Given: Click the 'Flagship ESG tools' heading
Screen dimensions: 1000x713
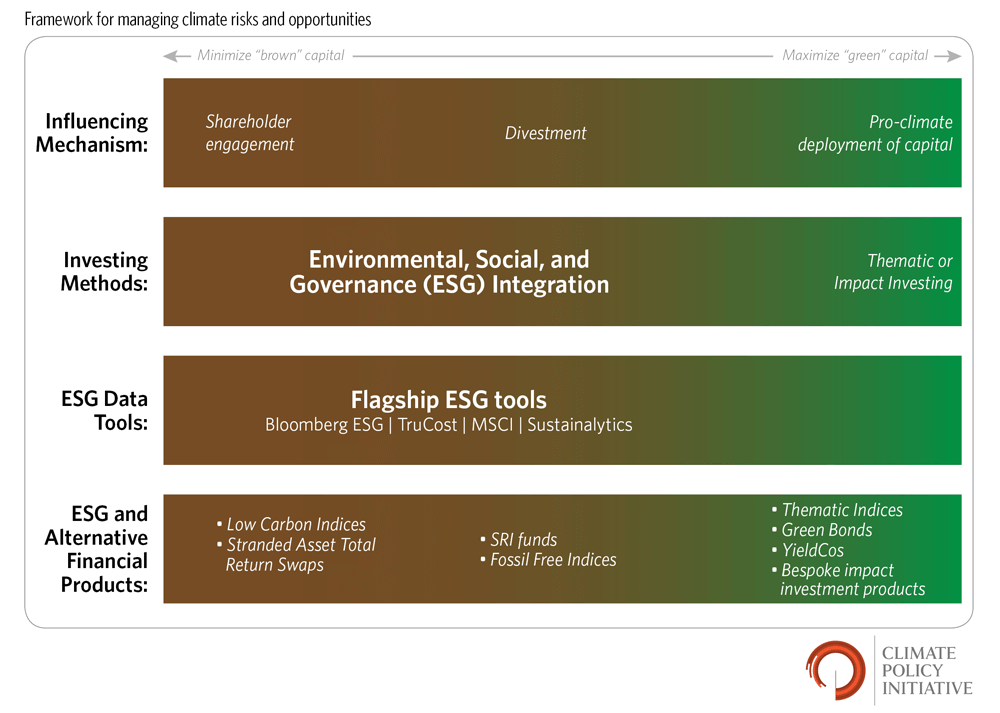Looking at the screenshot, I should point(448,400).
